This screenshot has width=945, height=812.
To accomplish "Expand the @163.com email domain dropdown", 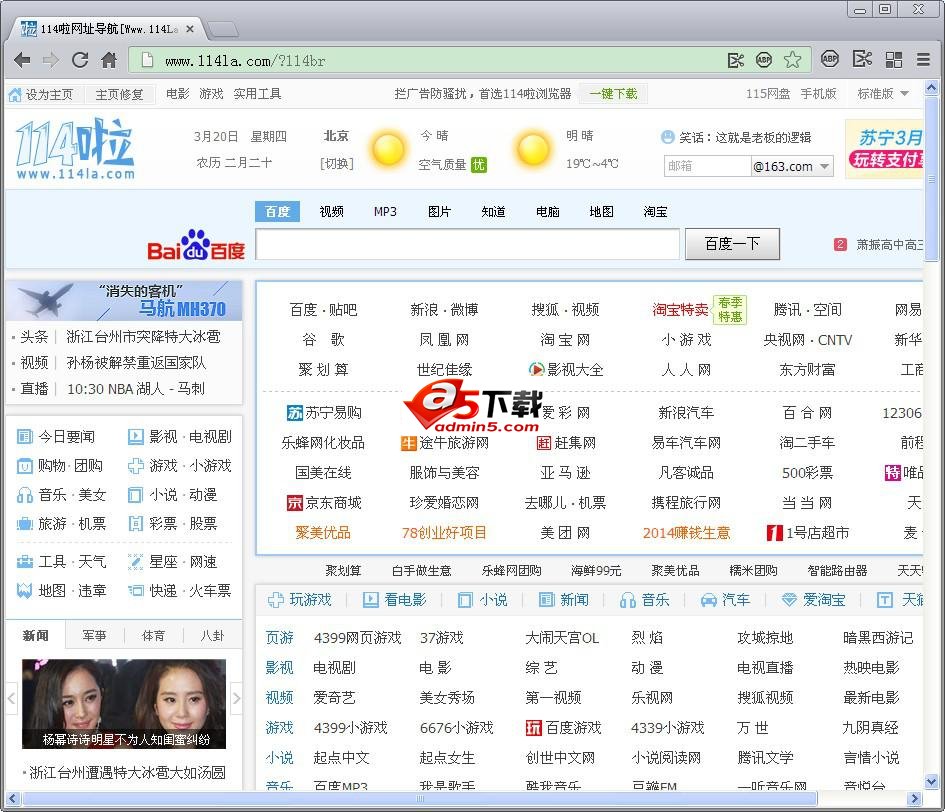I will pos(825,167).
